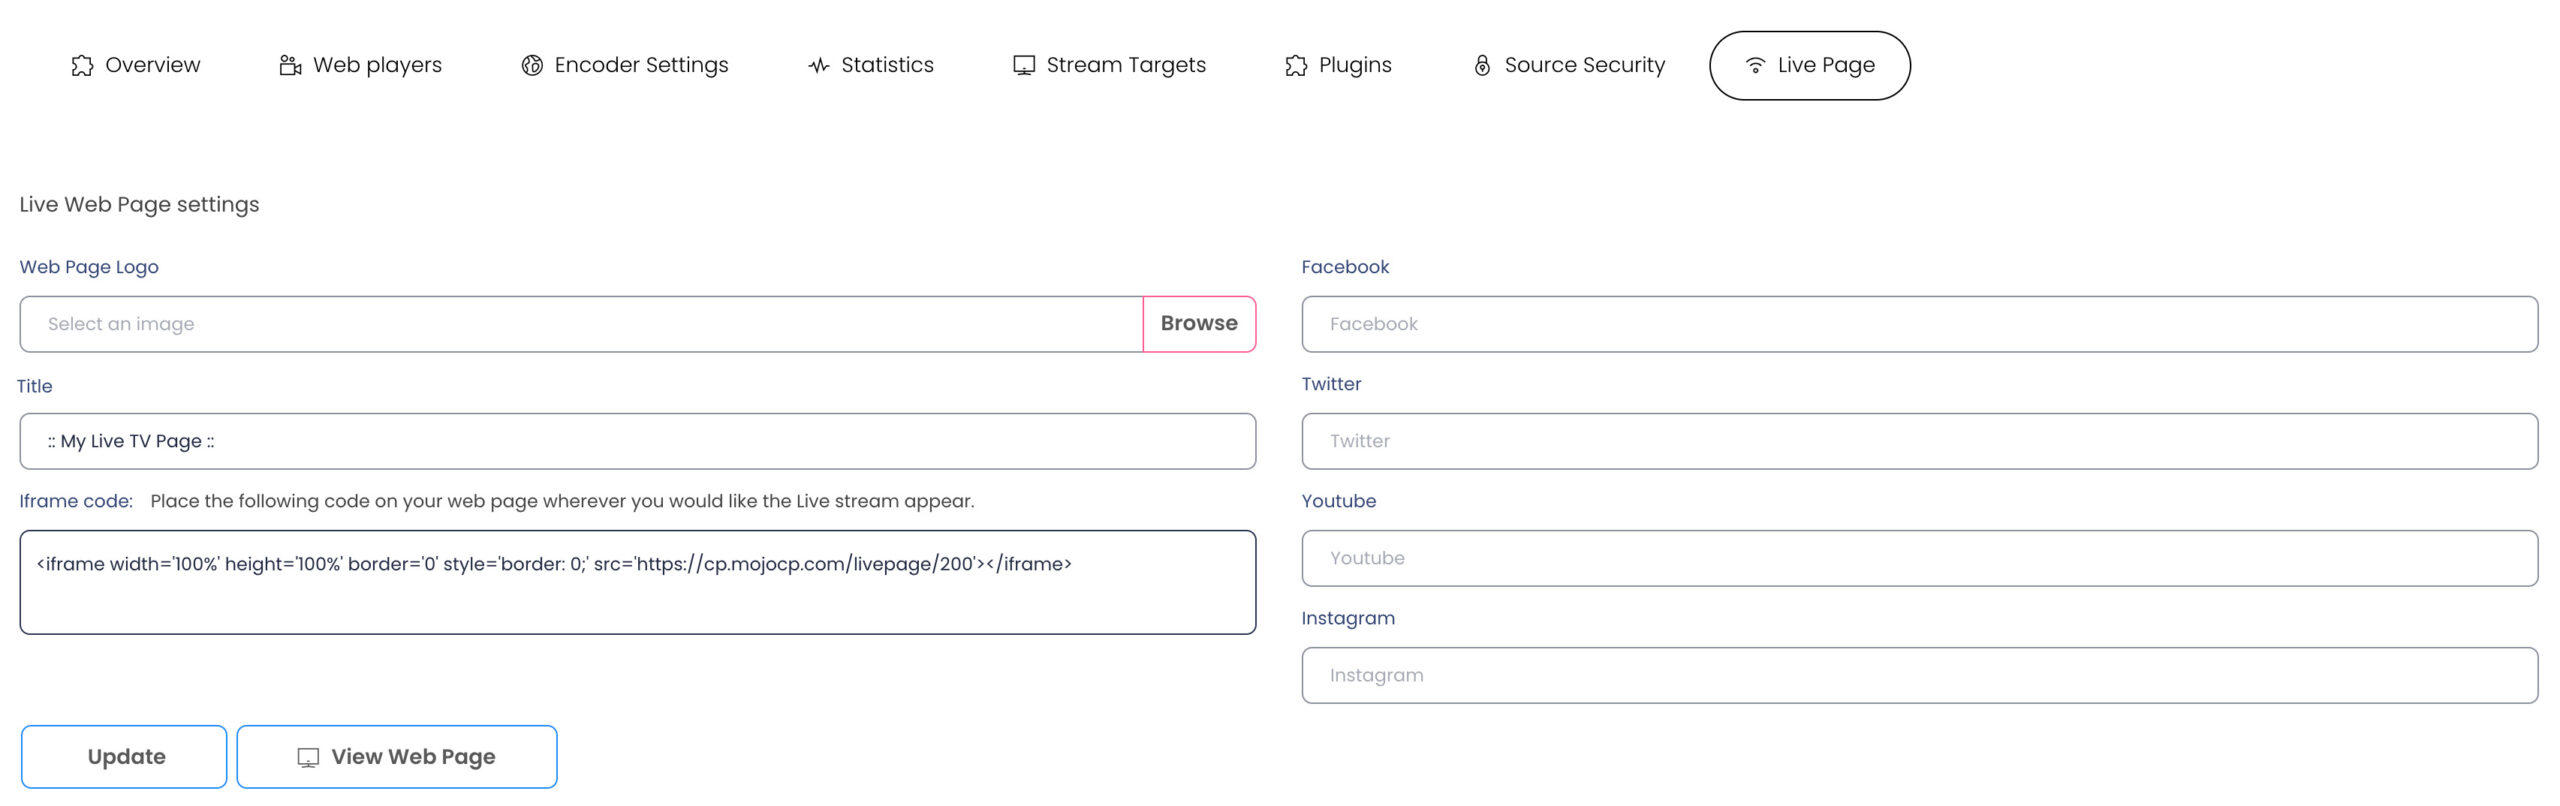
Task: Click the Encoder Settings icon
Action: tap(532, 66)
